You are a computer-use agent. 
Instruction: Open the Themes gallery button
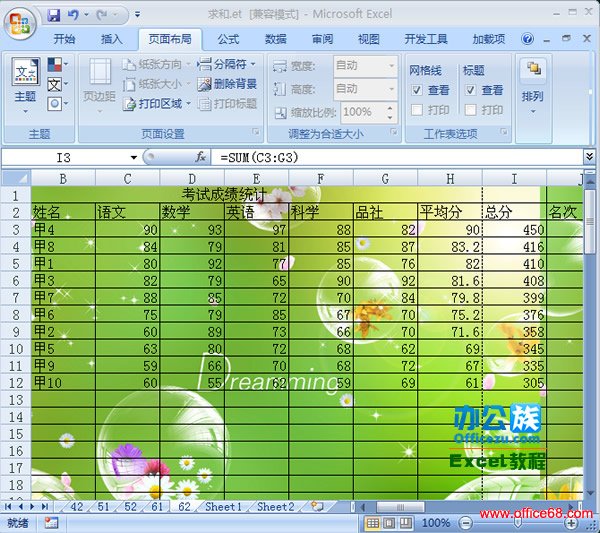point(25,85)
